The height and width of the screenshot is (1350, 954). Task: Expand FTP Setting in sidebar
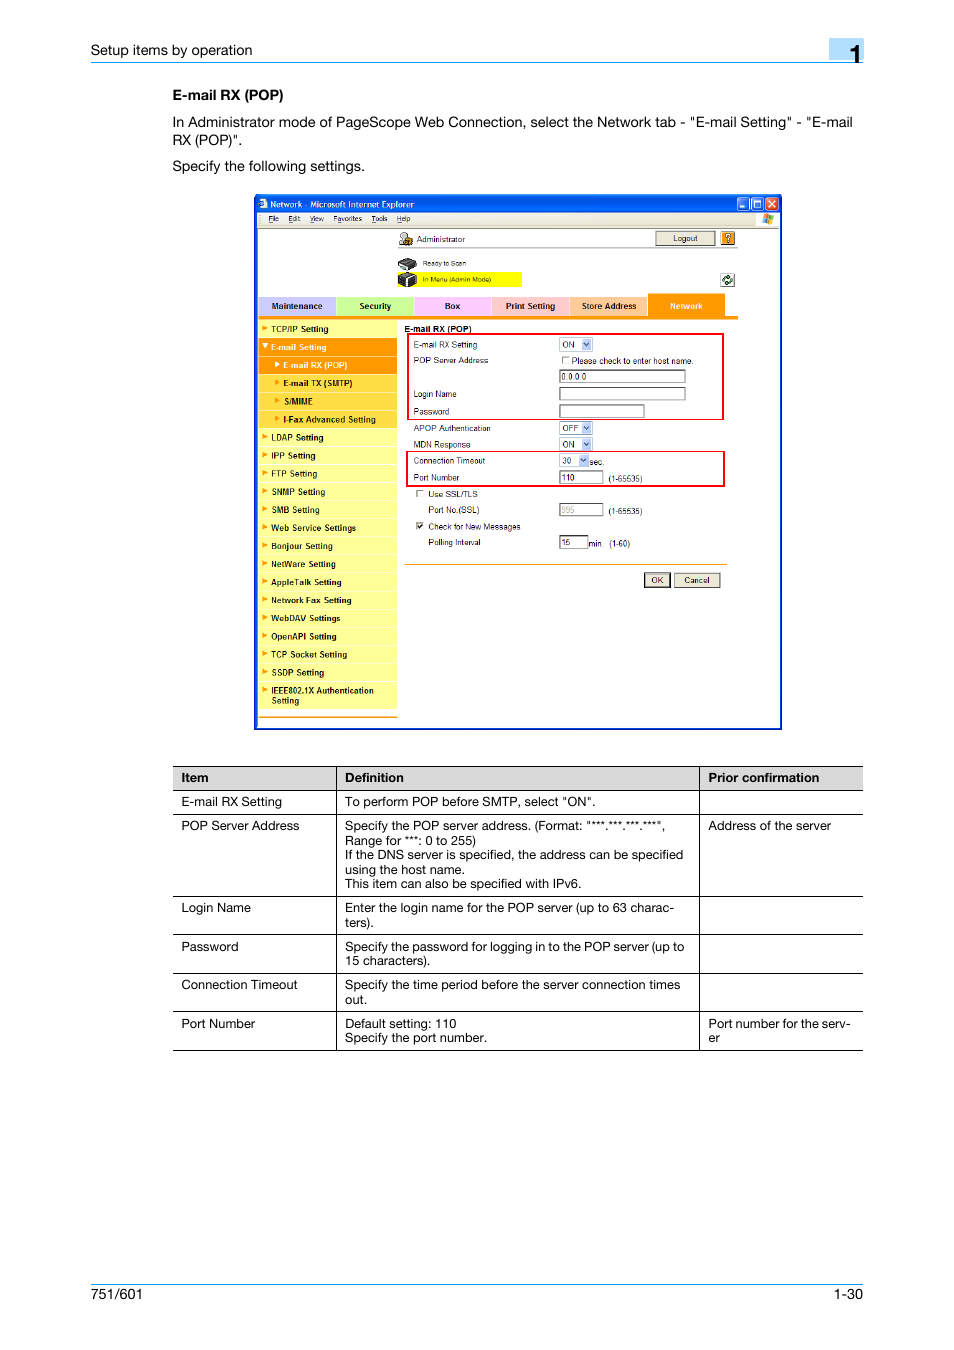pyautogui.click(x=265, y=473)
